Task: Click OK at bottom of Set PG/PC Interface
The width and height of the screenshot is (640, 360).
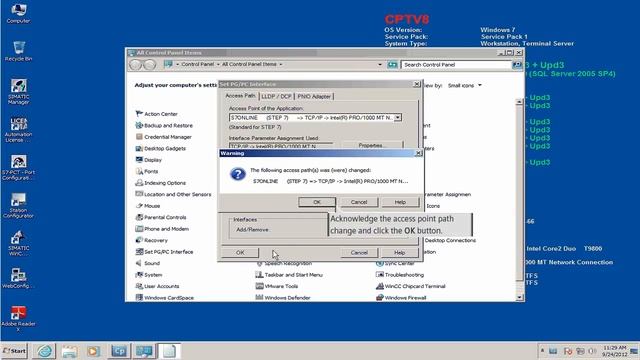Action: [240, 253]
